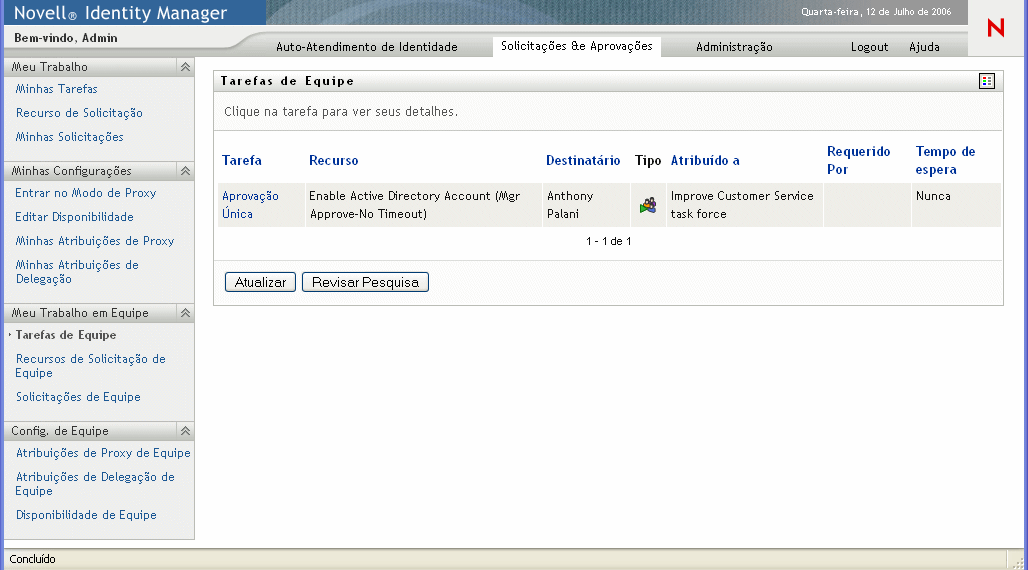Image resolution: width=1028 pixels, height=570 pixels.
Task: Collapse the Config. de Equipe section
Action: tap(185, 431)
